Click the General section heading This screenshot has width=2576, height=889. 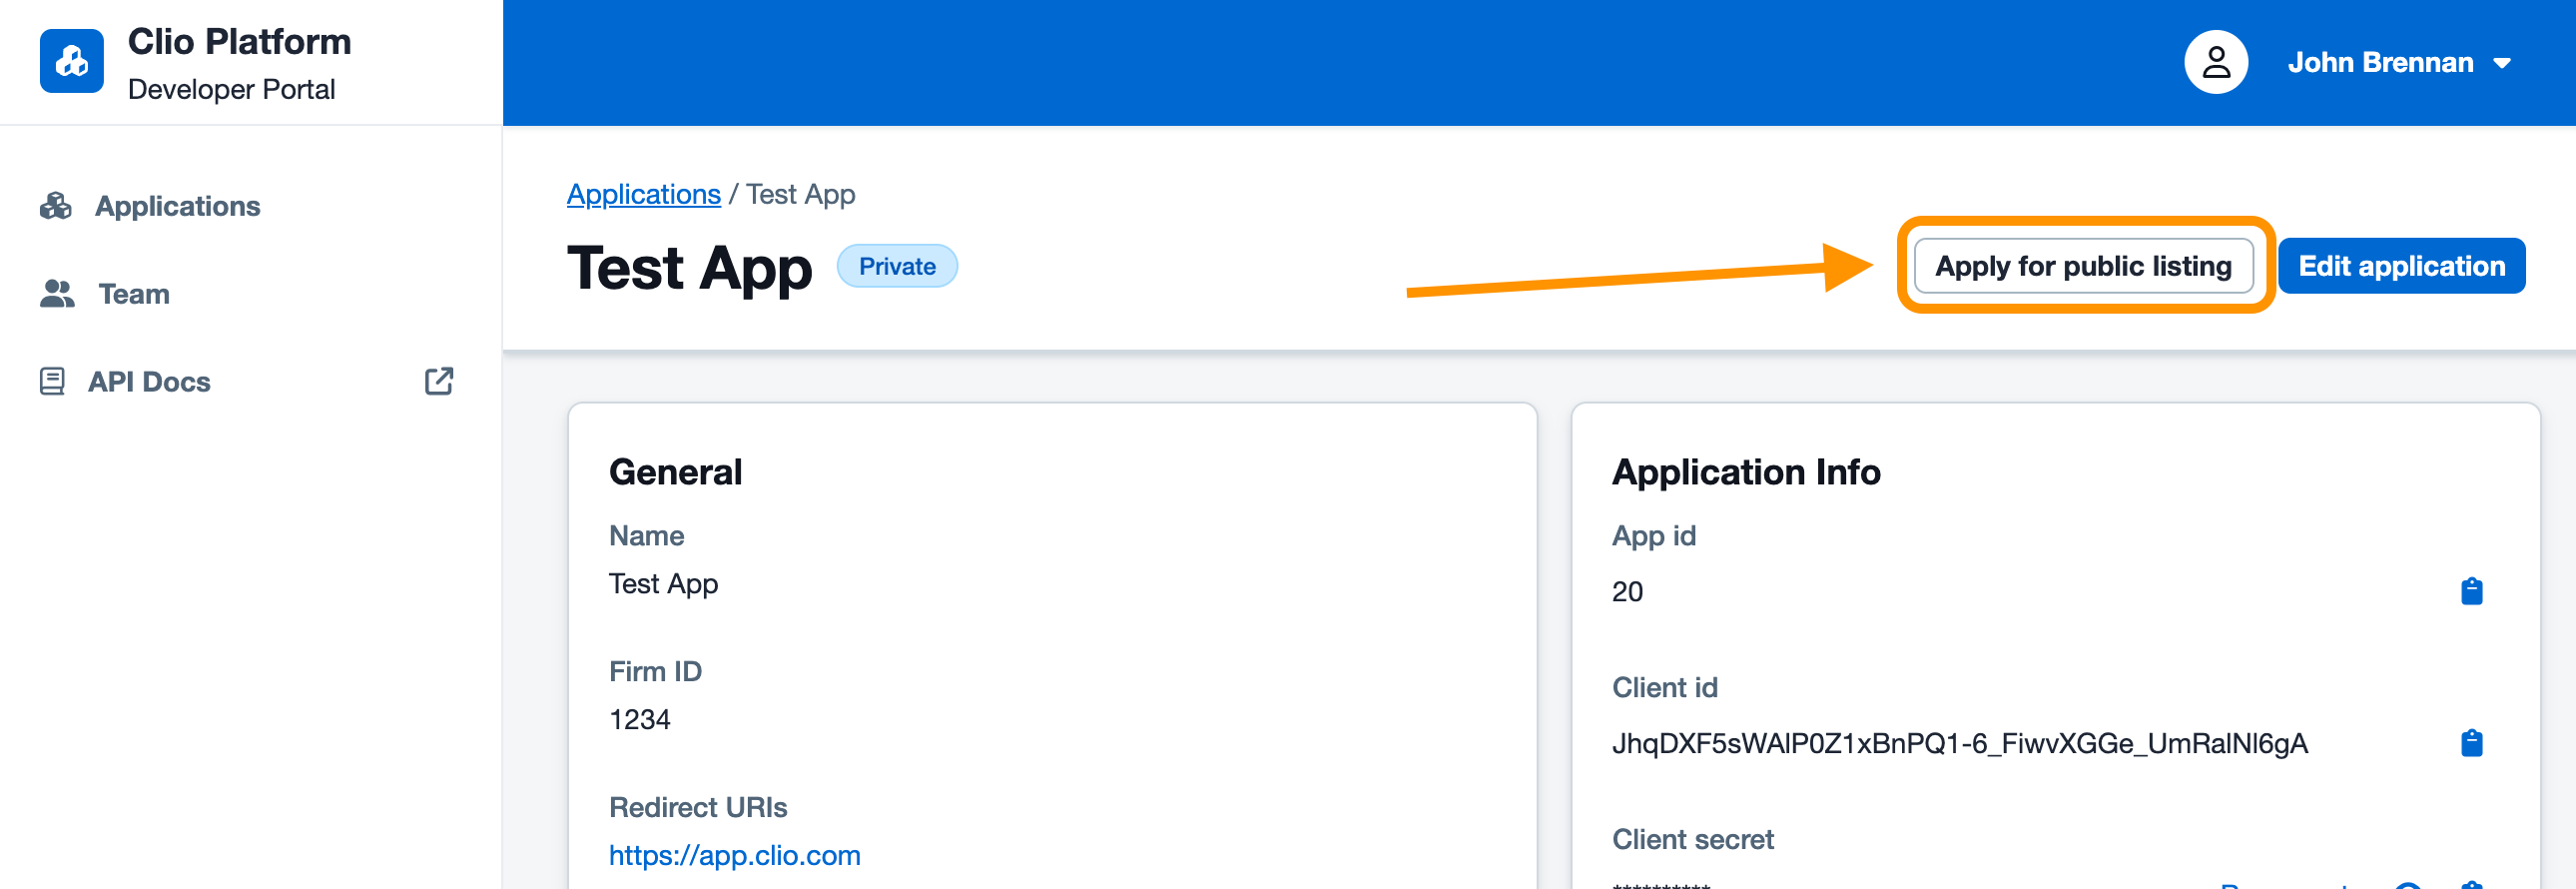(675, 472)
